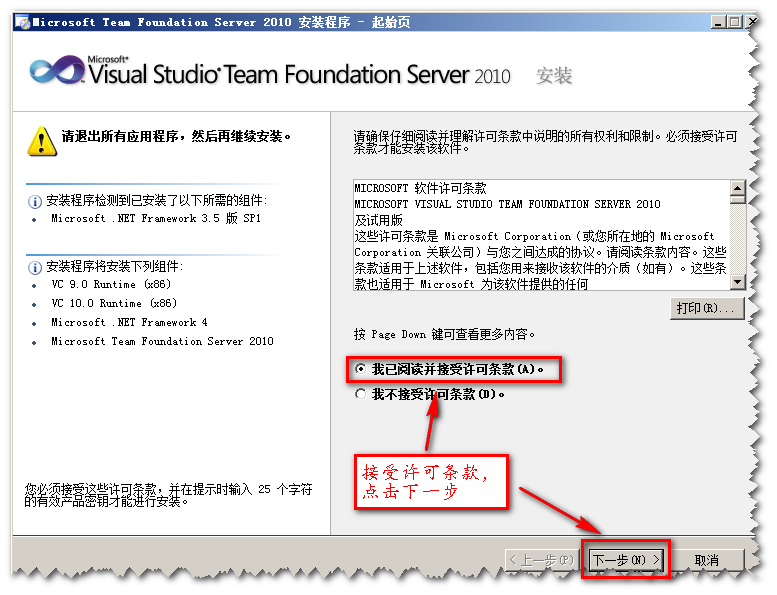The width and height of the screenshot is (777, 595).
Task: Click the product key note mentioning 25 个字符
Action: pos(168,495)
